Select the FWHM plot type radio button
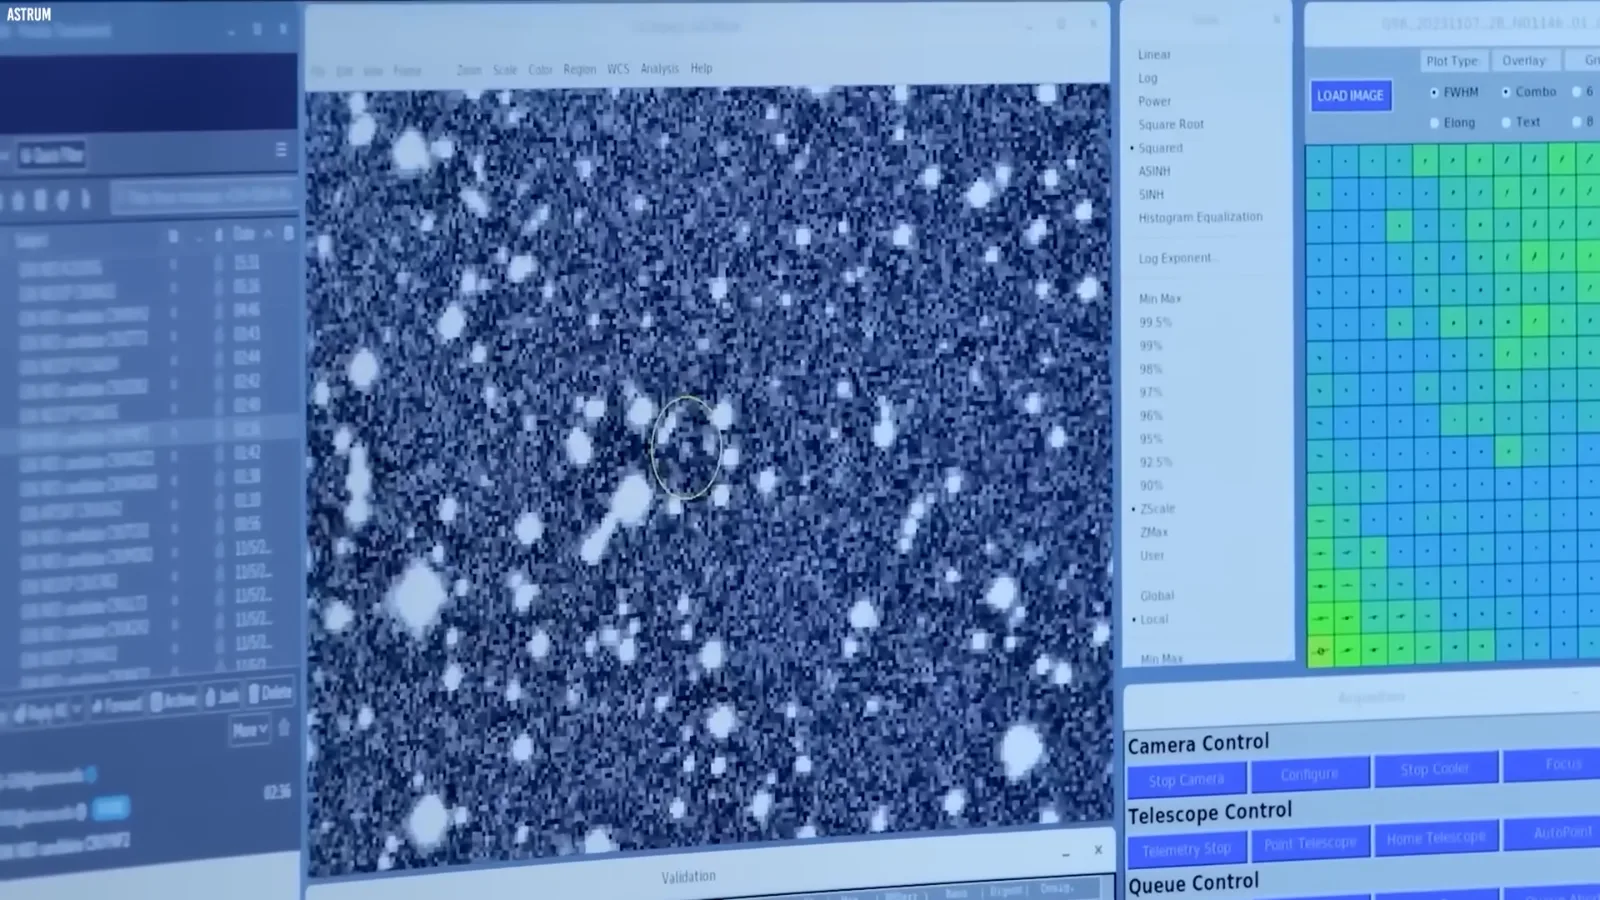The image size is (1600, 900). click(1434, 92)
